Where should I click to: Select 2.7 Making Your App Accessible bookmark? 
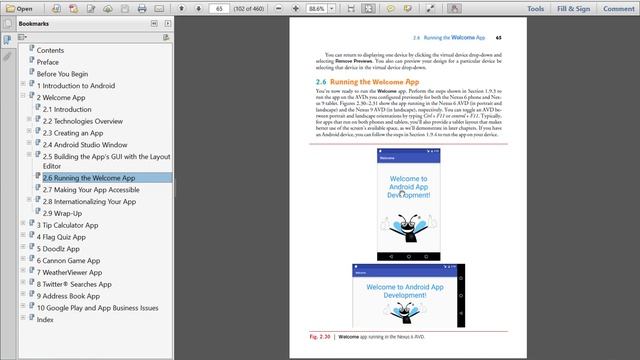pos(91,190)
